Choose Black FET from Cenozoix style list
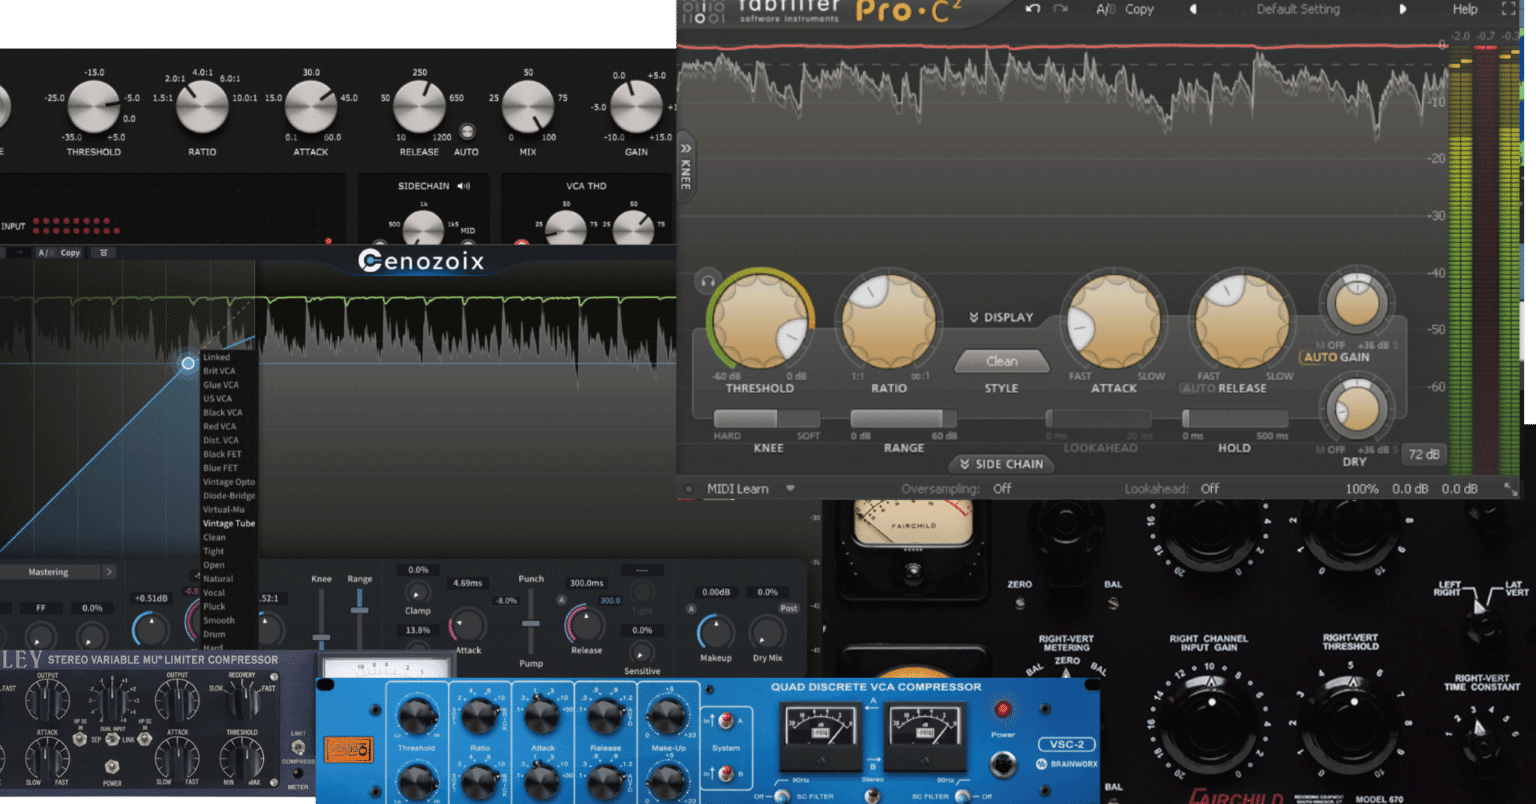The width and height of the screenshot is (1536, 804). (x=220, y=454)
